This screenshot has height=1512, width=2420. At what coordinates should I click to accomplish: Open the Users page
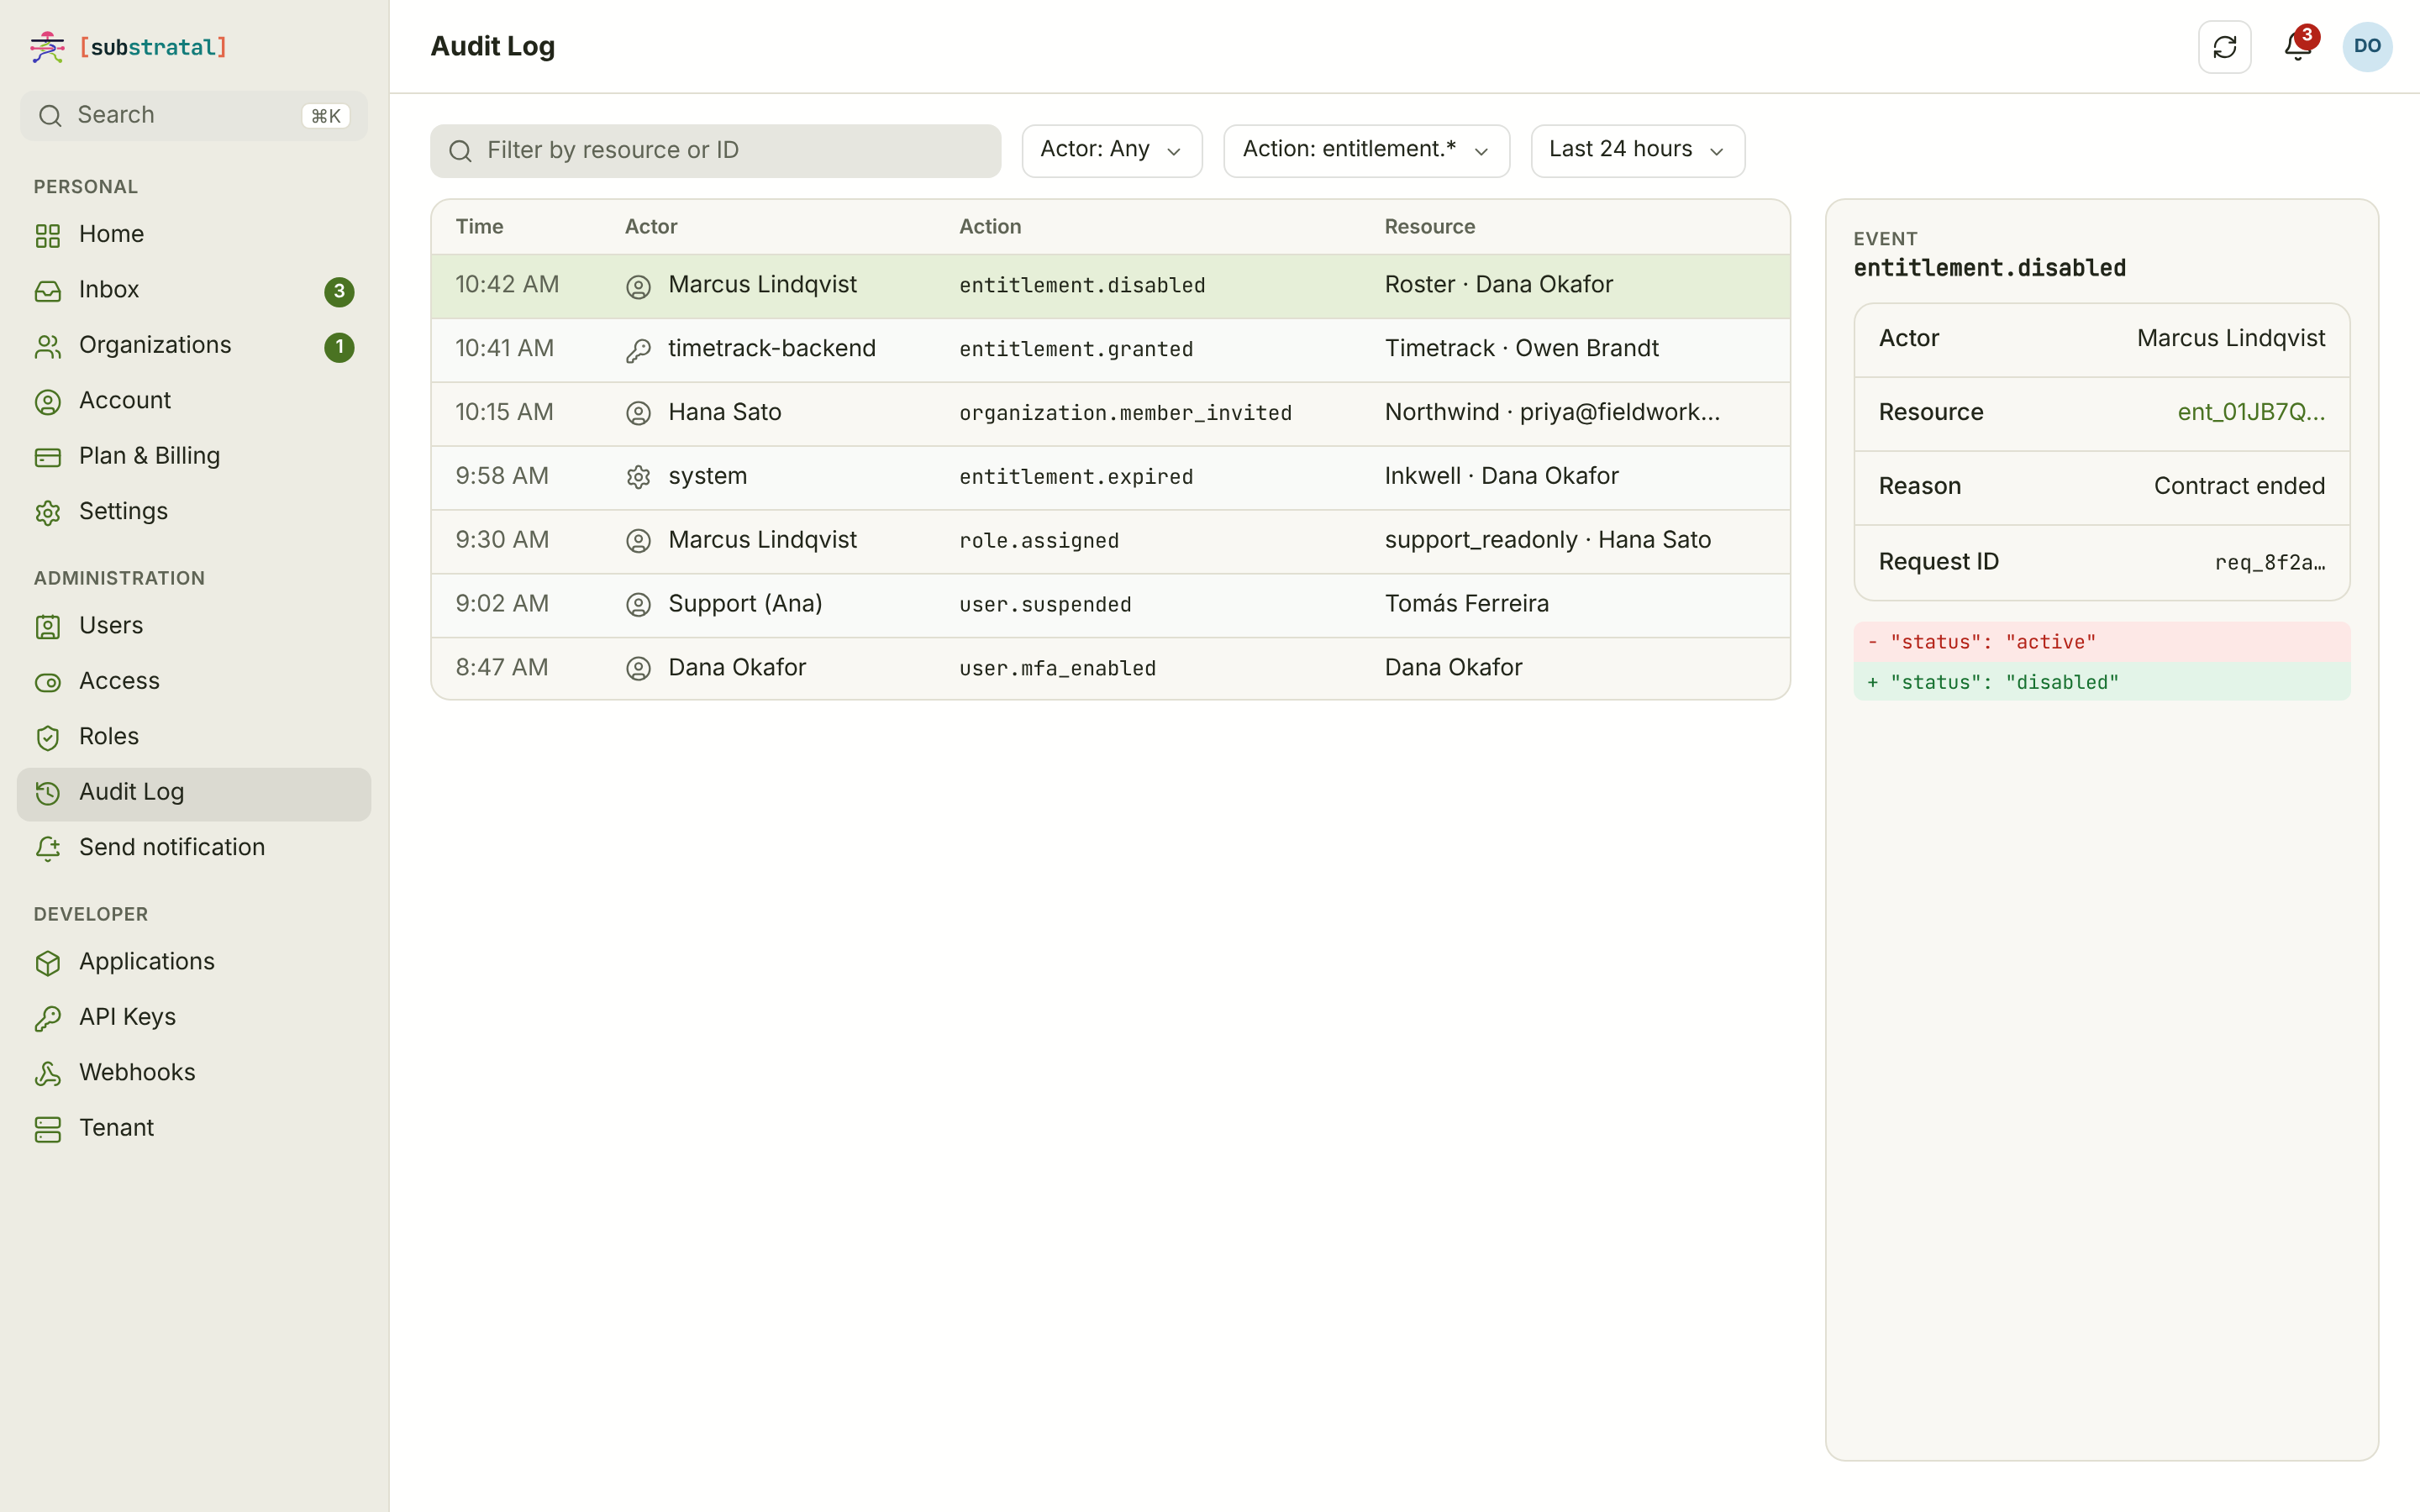point(194,626)
